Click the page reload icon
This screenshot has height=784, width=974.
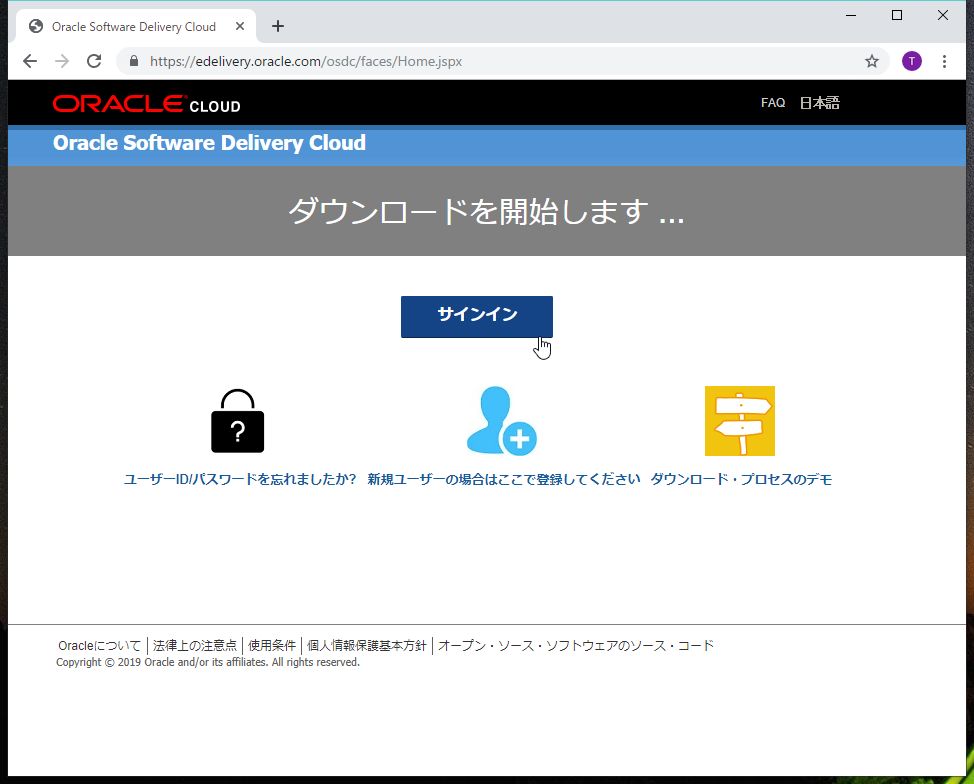(93, 61)
